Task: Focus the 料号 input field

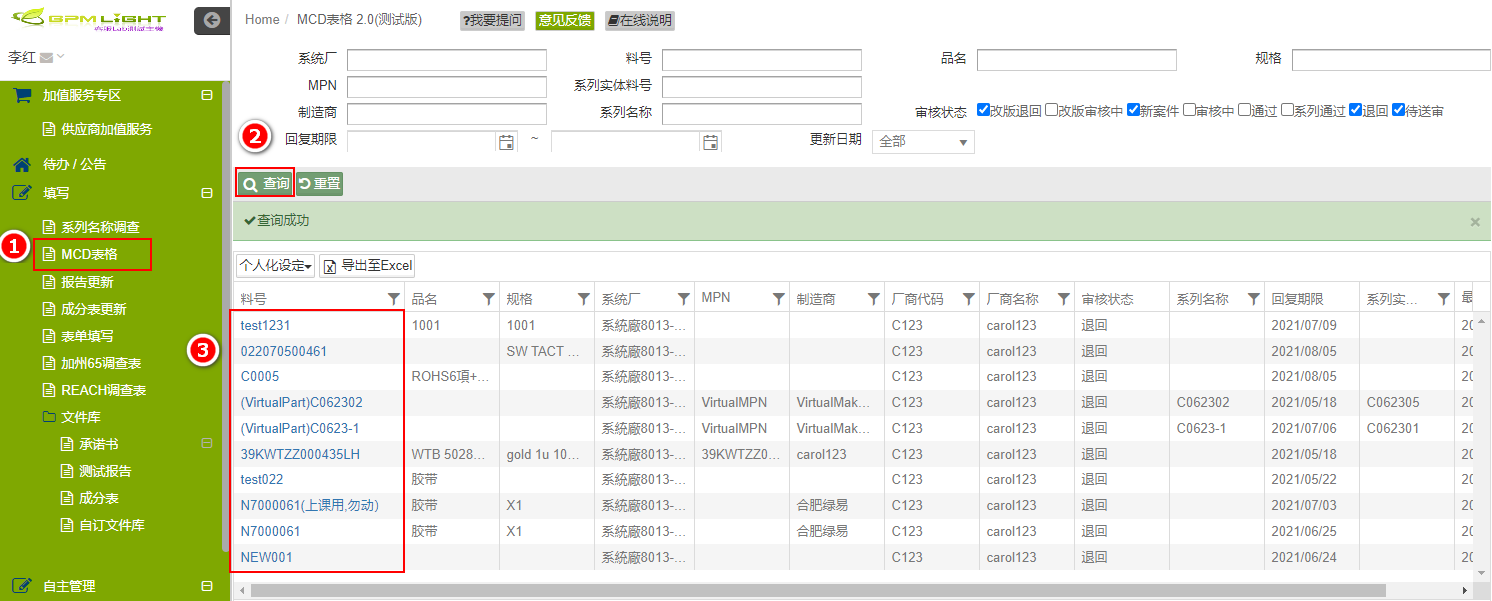Action: click(x=762, y=59)
